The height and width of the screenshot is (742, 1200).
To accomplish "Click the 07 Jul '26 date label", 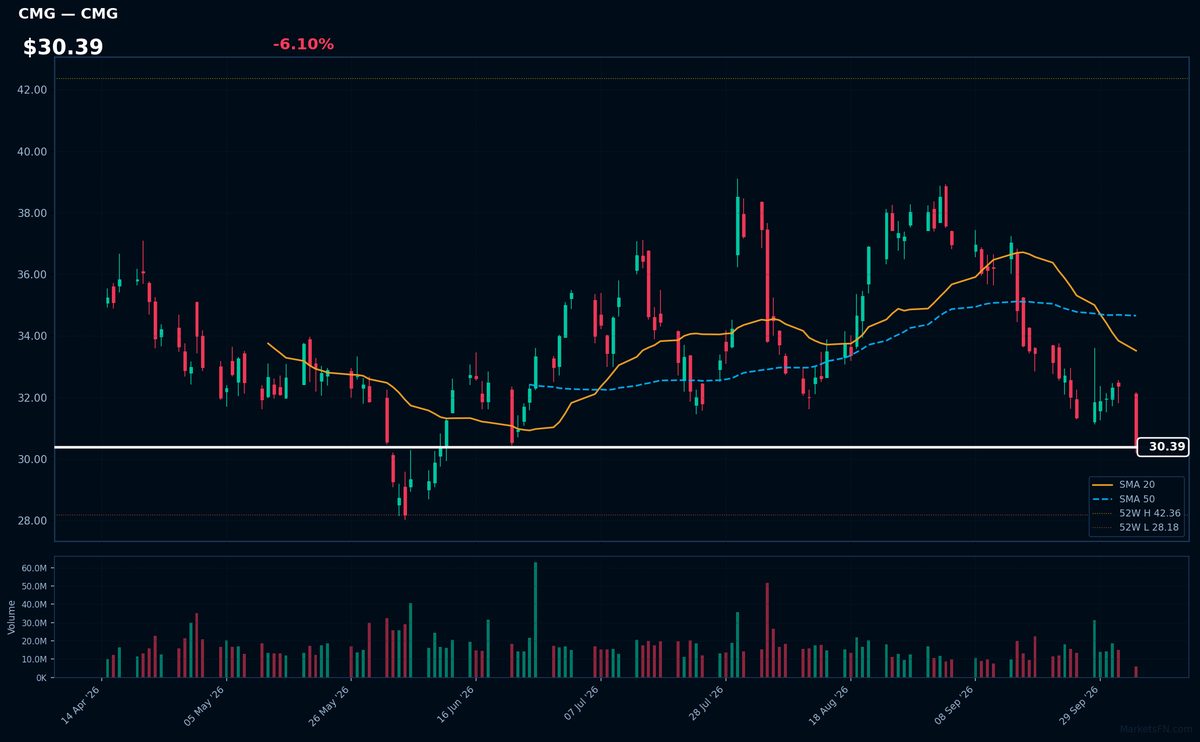I will 580,704.
